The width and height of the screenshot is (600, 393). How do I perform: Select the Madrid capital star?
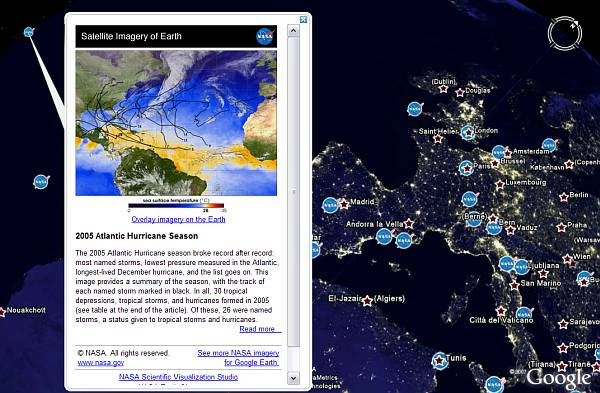click(x=344, y=204)
